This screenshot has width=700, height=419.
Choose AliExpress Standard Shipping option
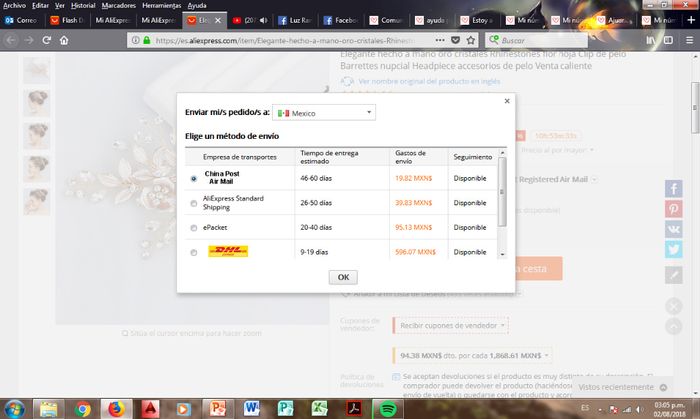193,202
